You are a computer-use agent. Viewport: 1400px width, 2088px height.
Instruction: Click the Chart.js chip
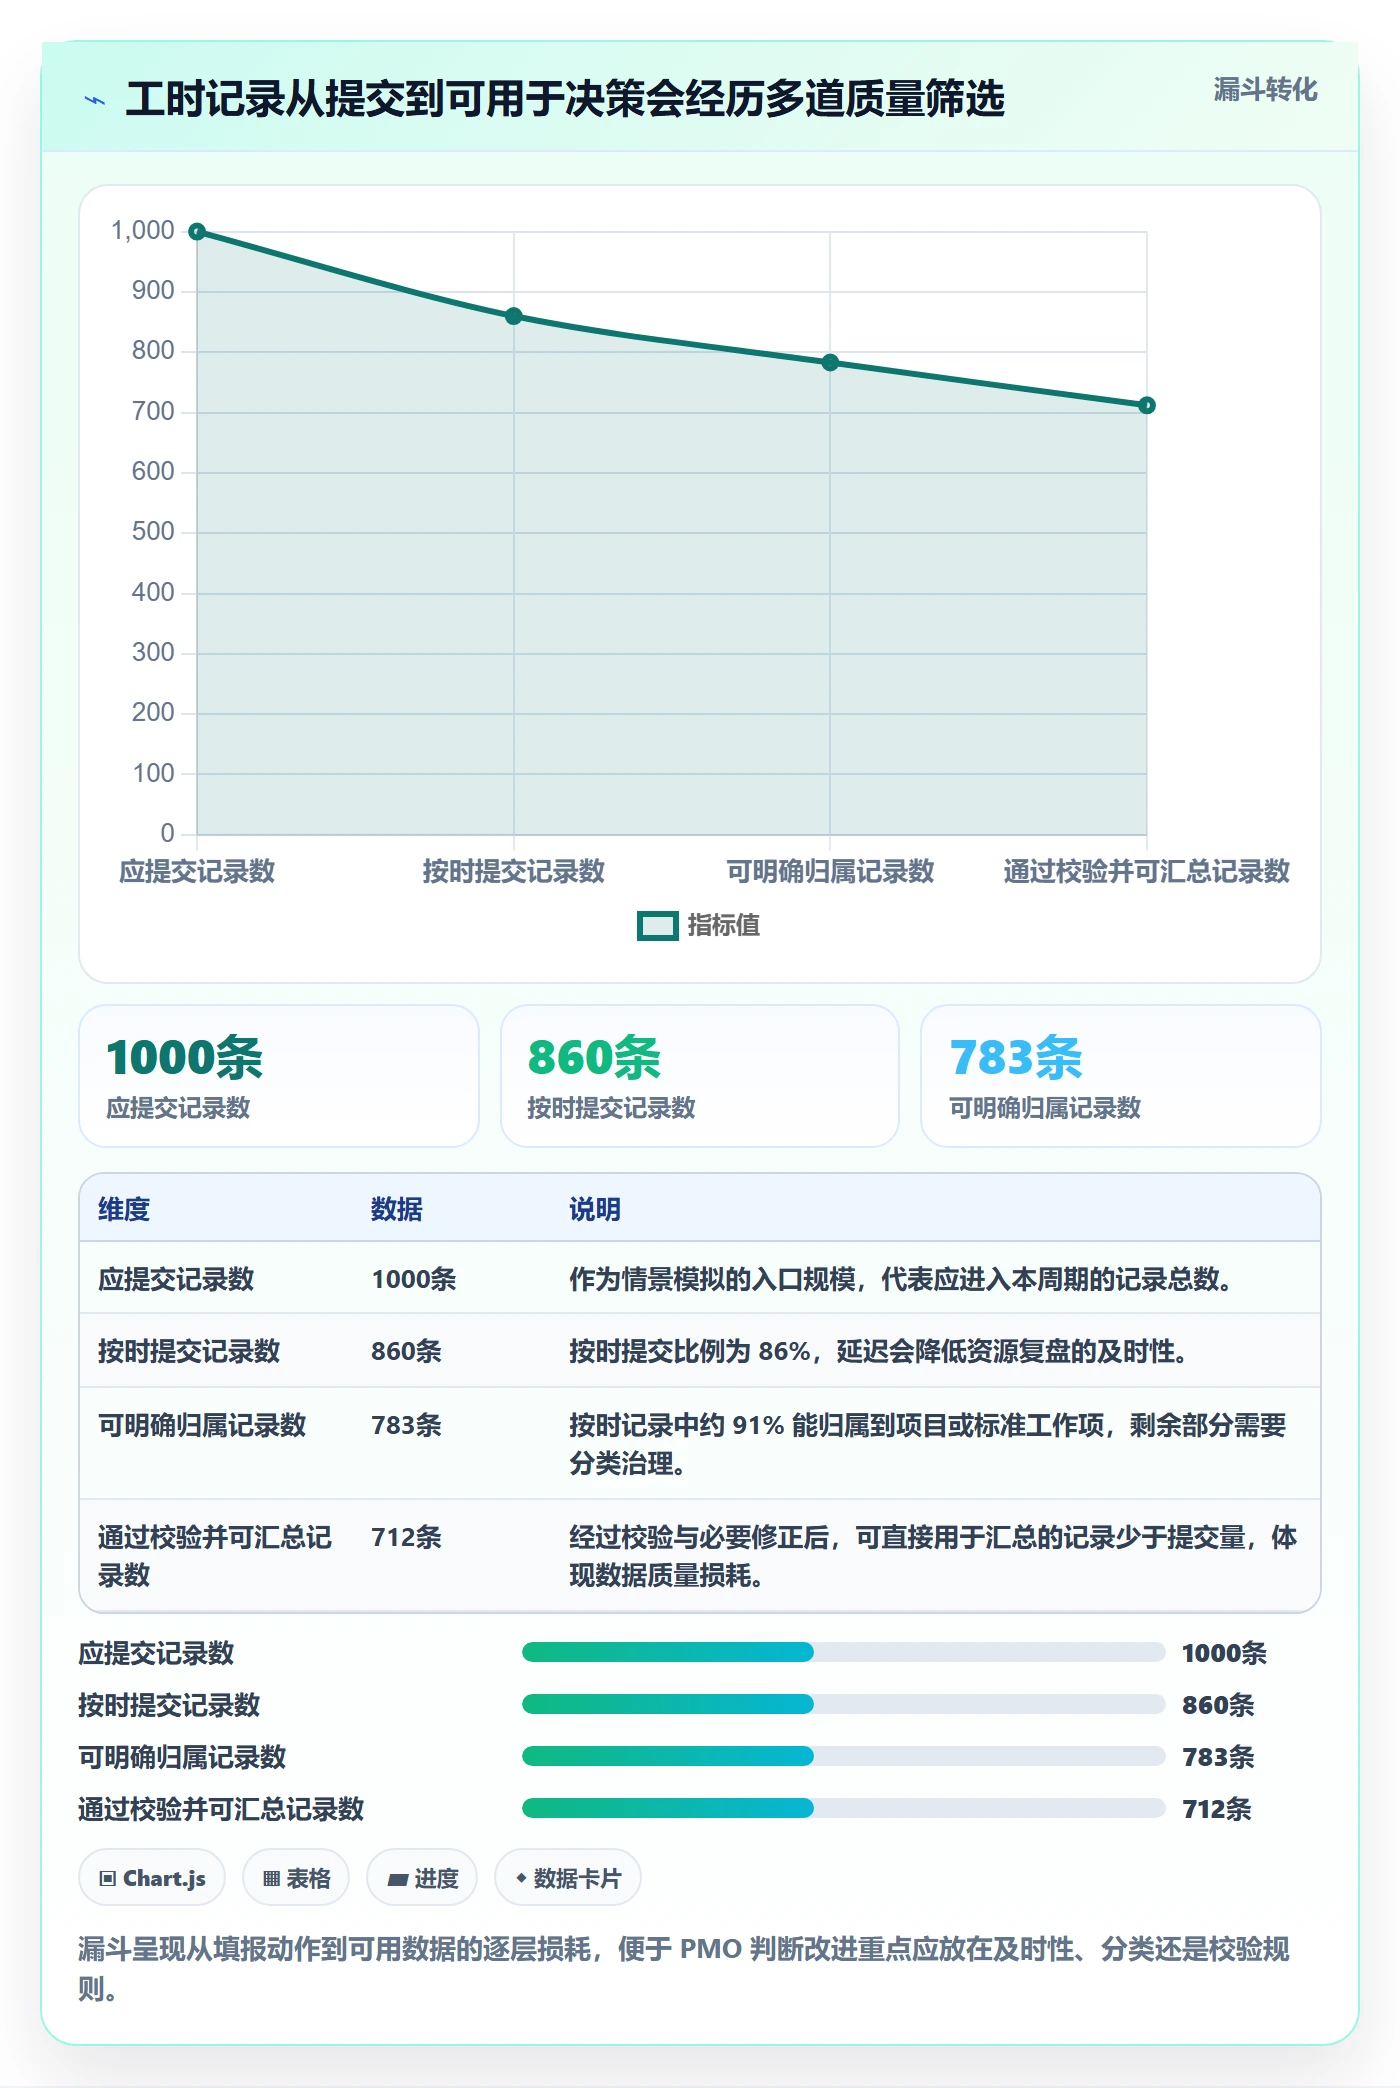point(152,1878)
